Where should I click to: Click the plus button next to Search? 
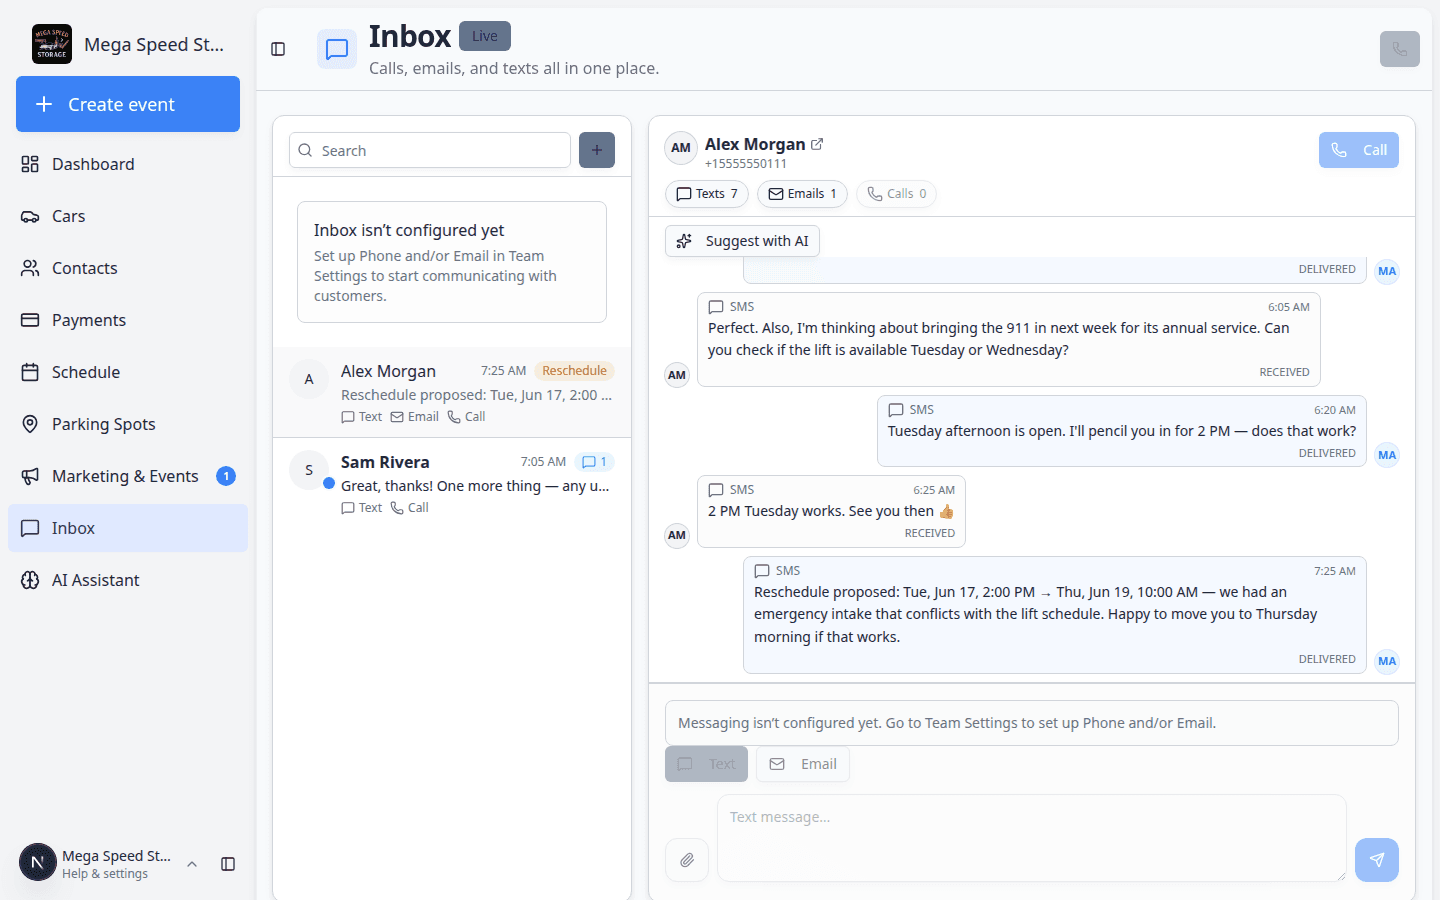point(597,150)
